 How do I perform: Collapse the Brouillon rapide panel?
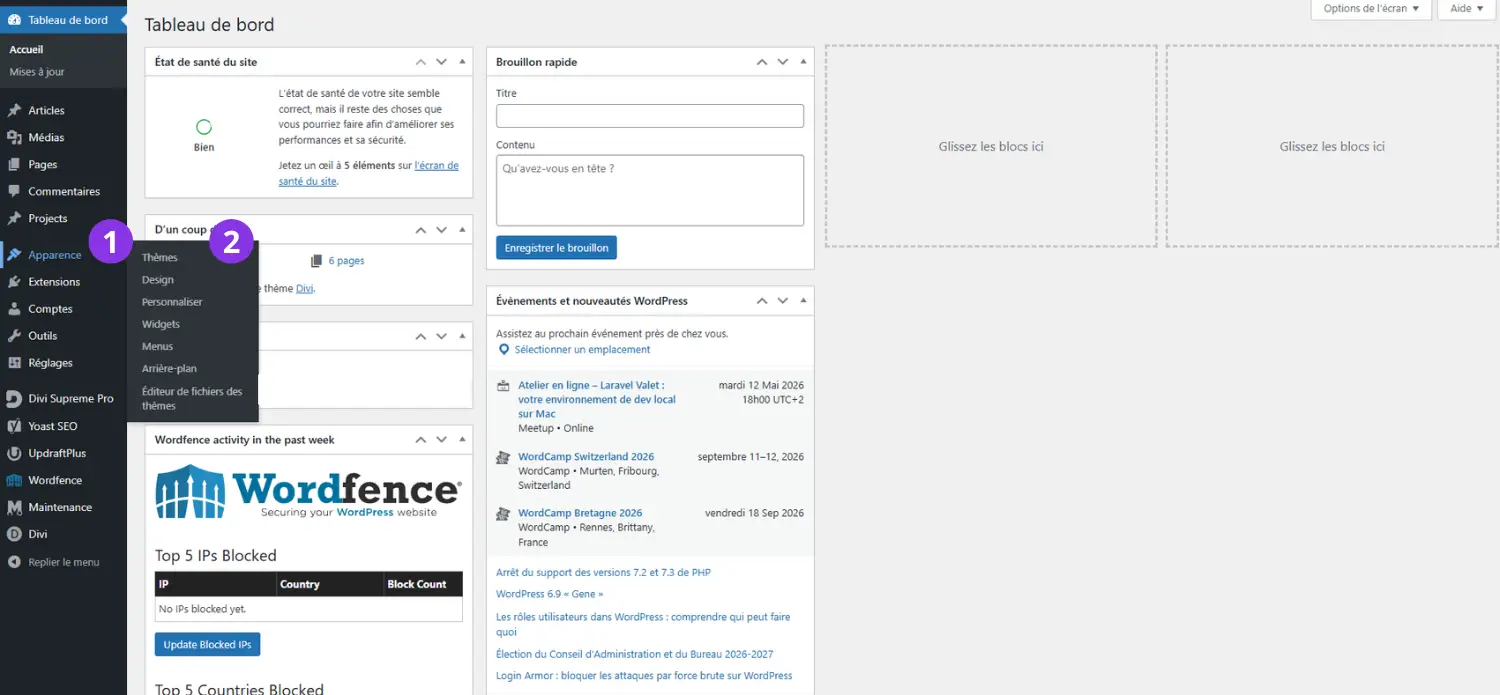point(803,62)
